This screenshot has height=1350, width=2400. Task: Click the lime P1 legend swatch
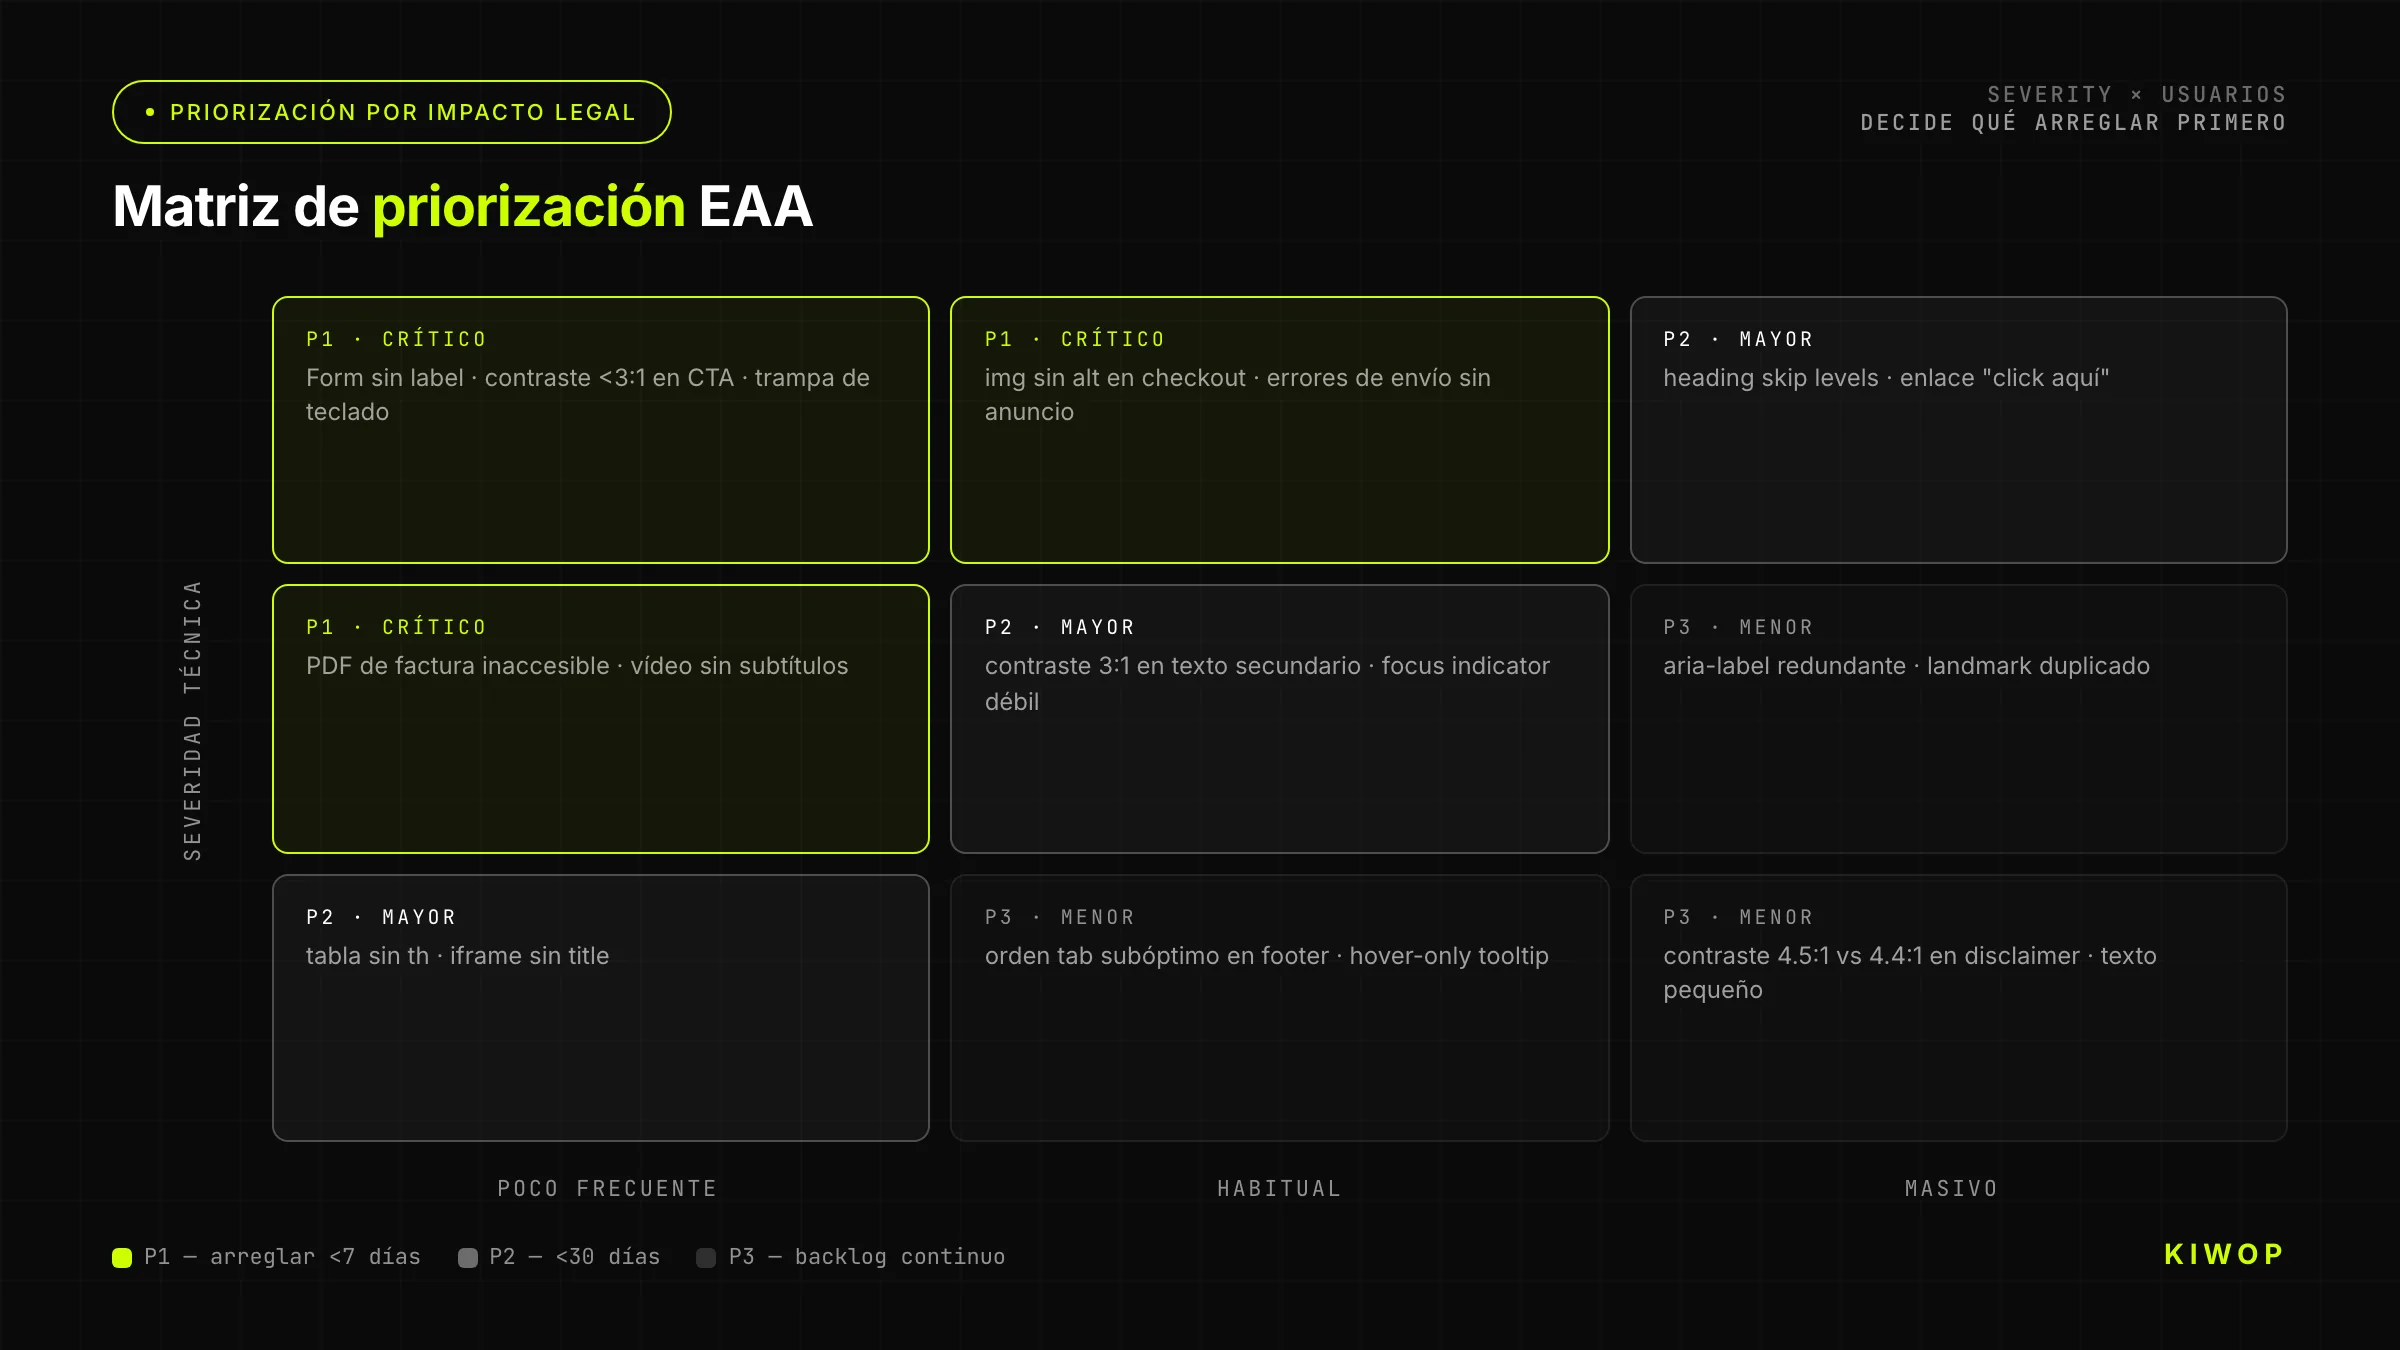click(122, 1258)
